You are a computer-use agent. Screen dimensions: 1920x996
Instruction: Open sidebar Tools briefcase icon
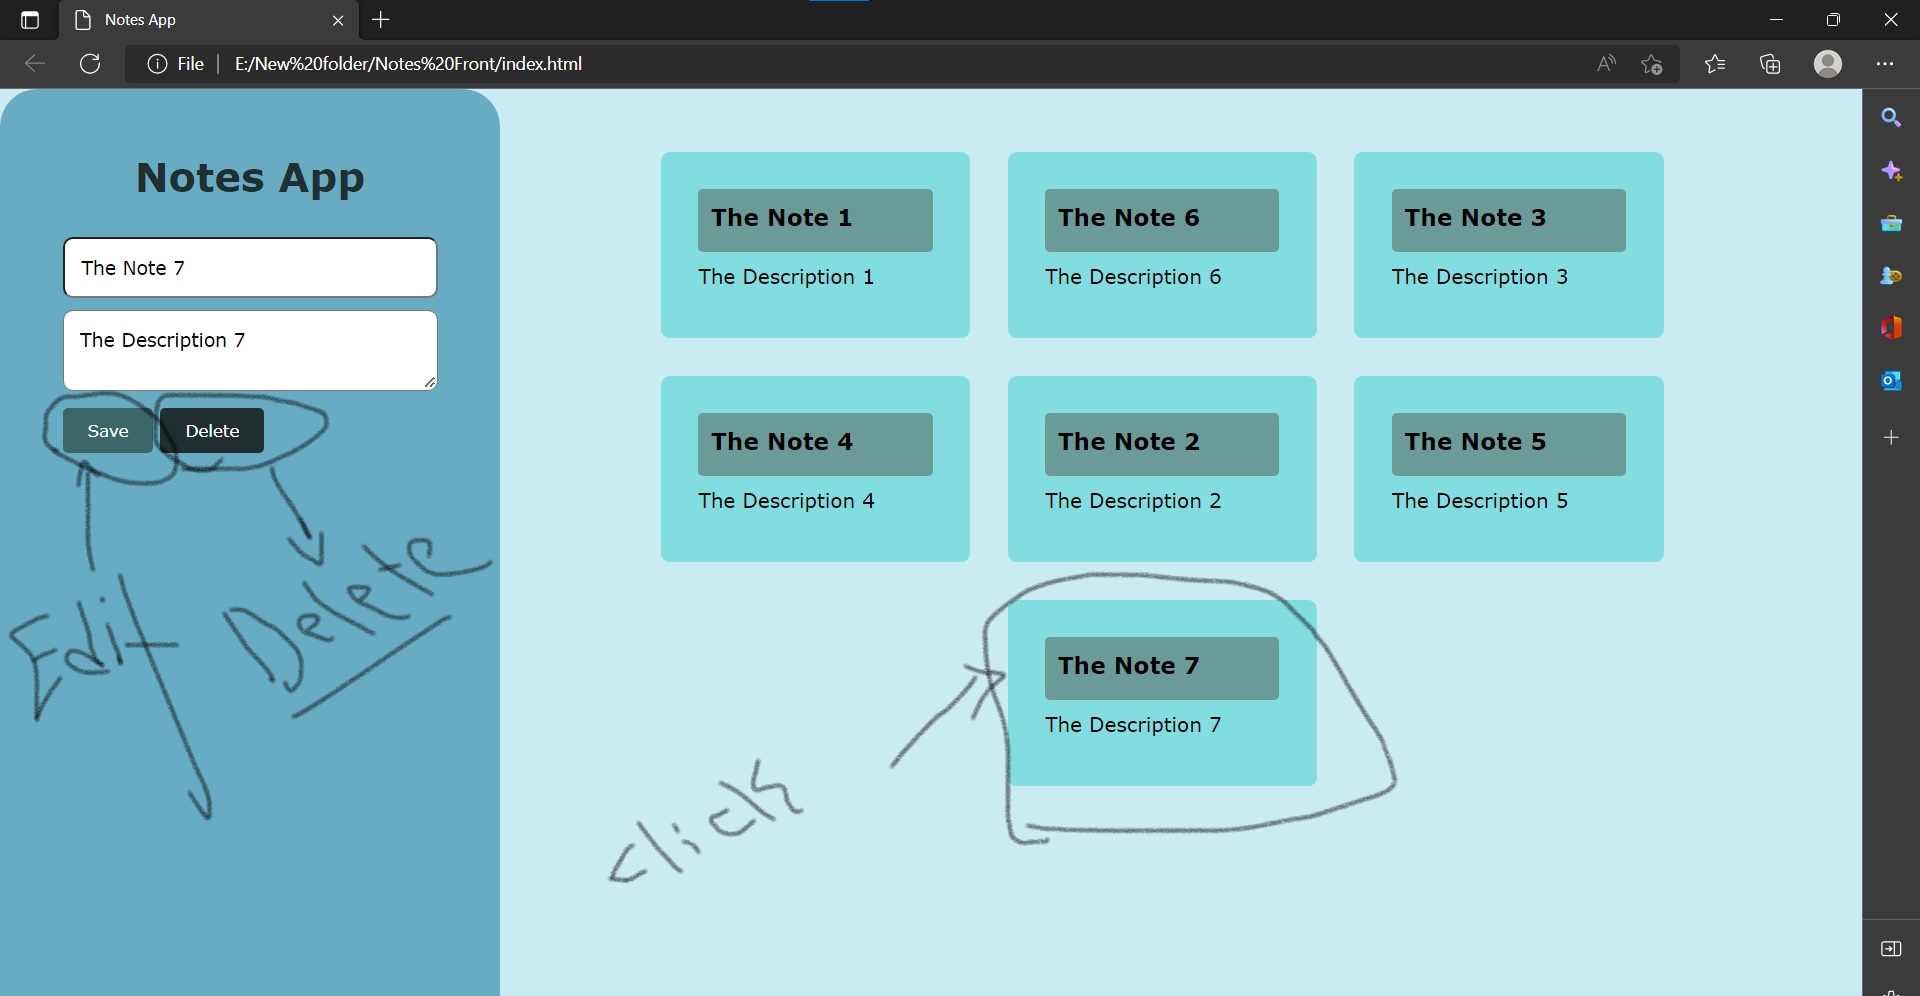1891,223
